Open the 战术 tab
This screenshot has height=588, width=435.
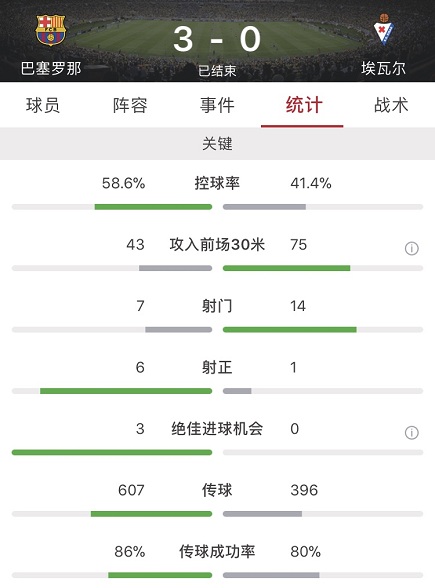click(x=391, y=105)
